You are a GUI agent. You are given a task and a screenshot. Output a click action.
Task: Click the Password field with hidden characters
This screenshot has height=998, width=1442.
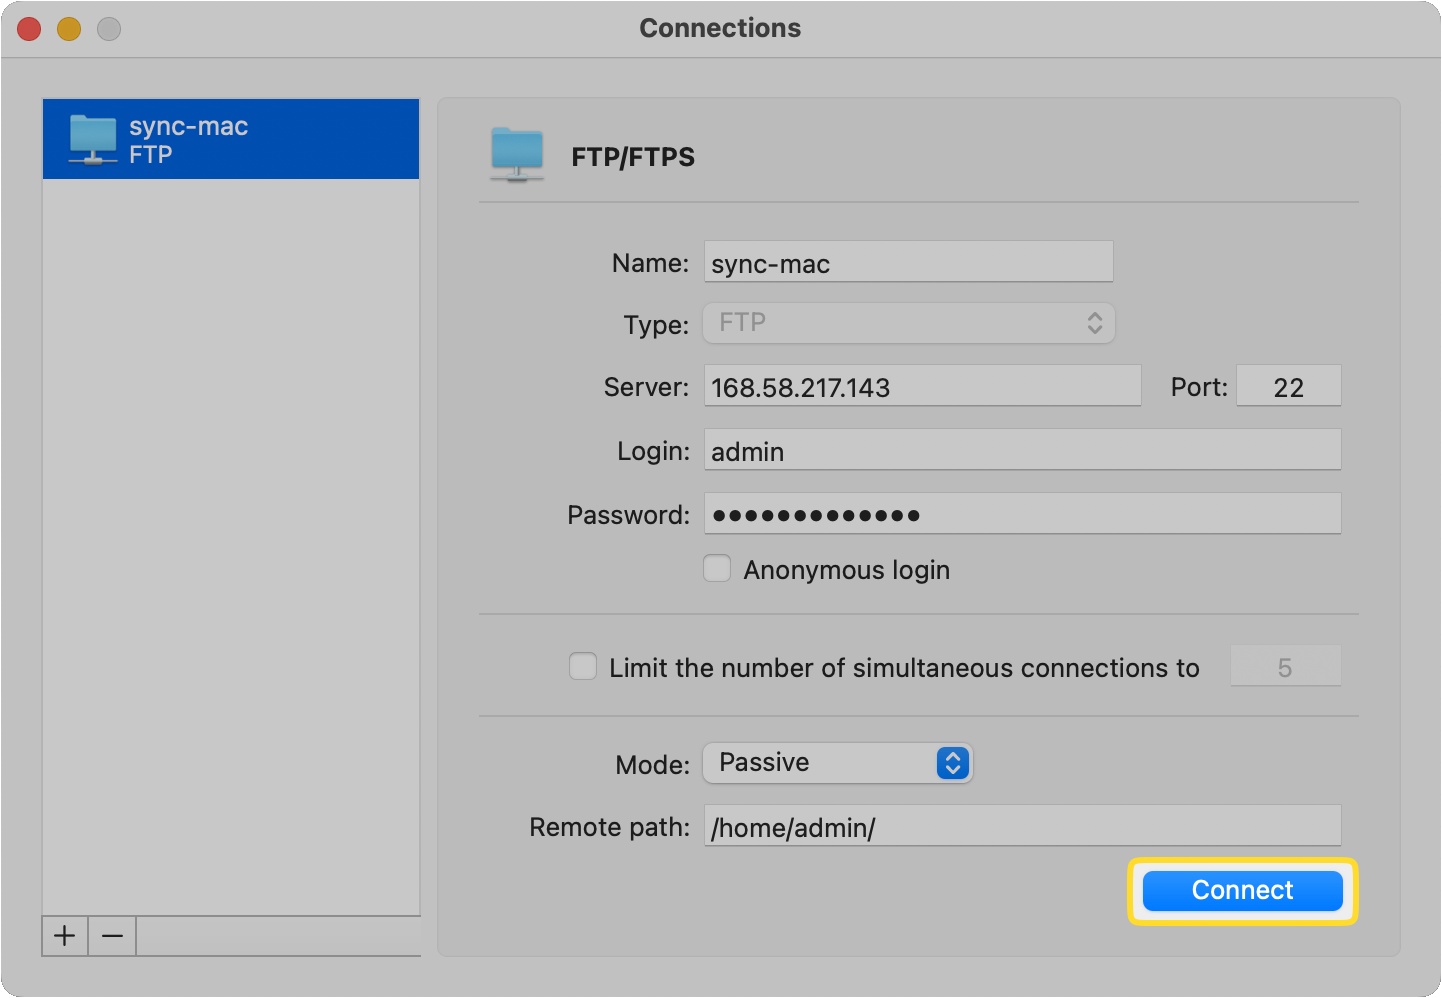click(x=1022, y=513)
